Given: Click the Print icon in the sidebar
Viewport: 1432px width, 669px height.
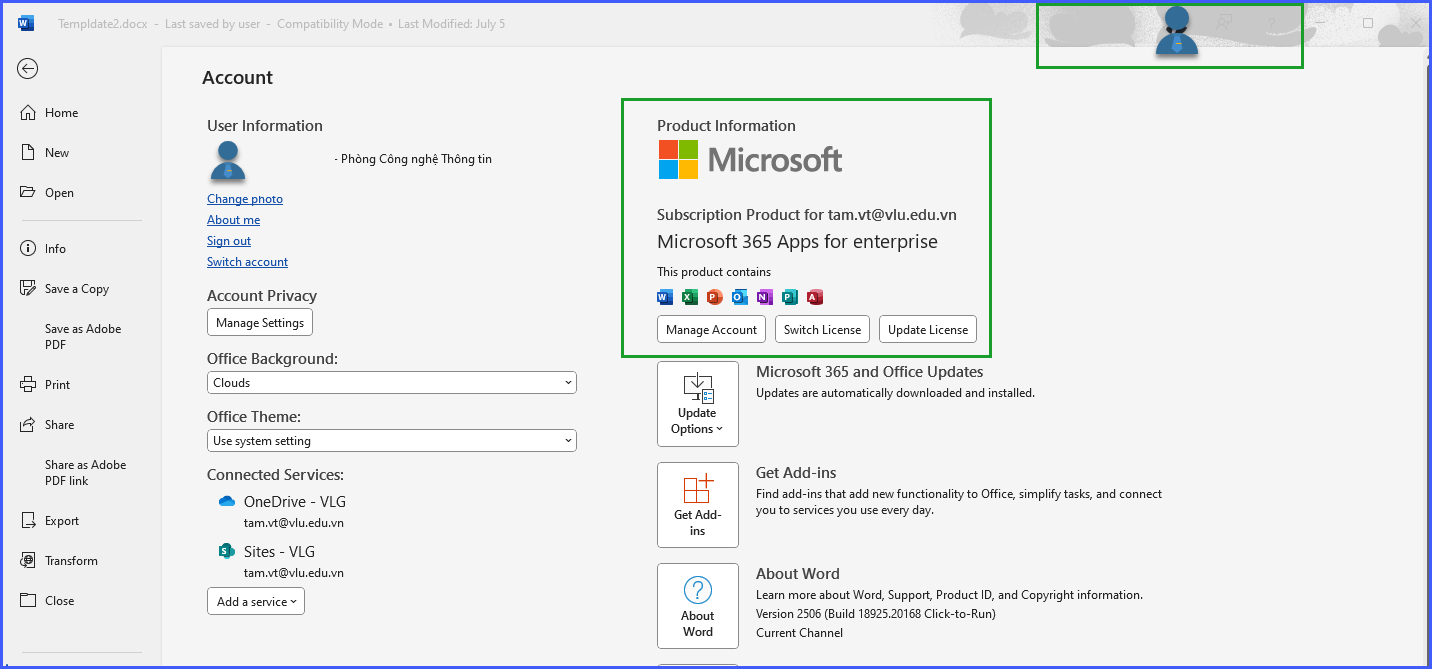Looking at the screenshot, I should click(x=28, y=385).
